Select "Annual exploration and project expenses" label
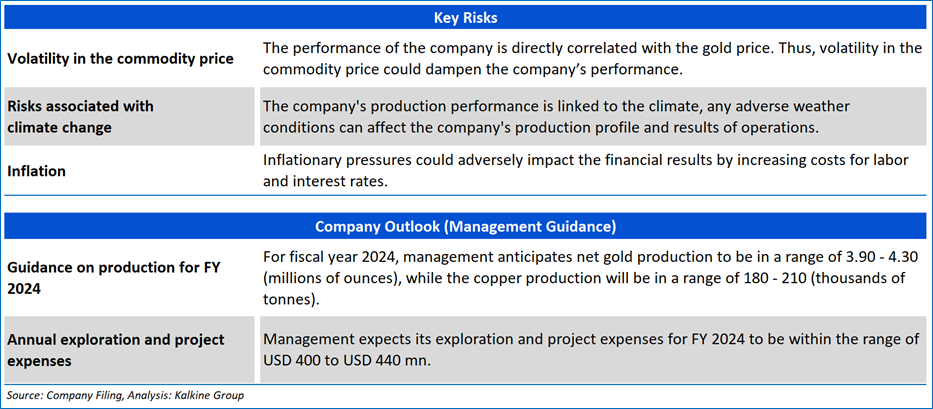This screenshot has height=409, width=933. pos(116,350)
